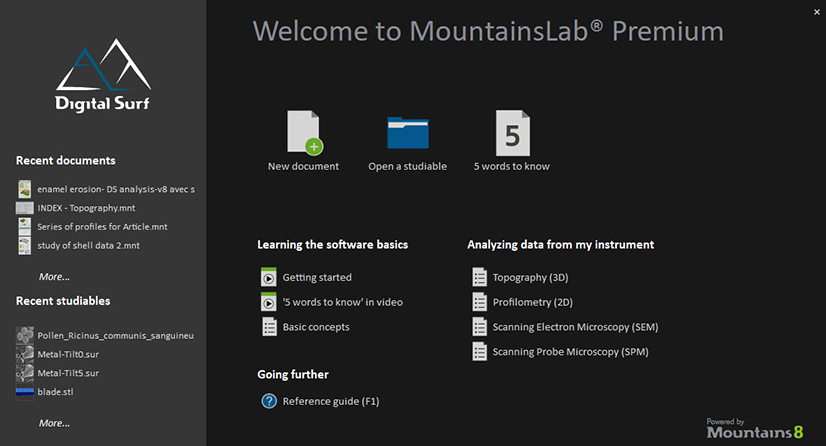Click the blade.stl blue thumbnail icon
Viewport: 826px width, 446px height.
pos(24,392)
